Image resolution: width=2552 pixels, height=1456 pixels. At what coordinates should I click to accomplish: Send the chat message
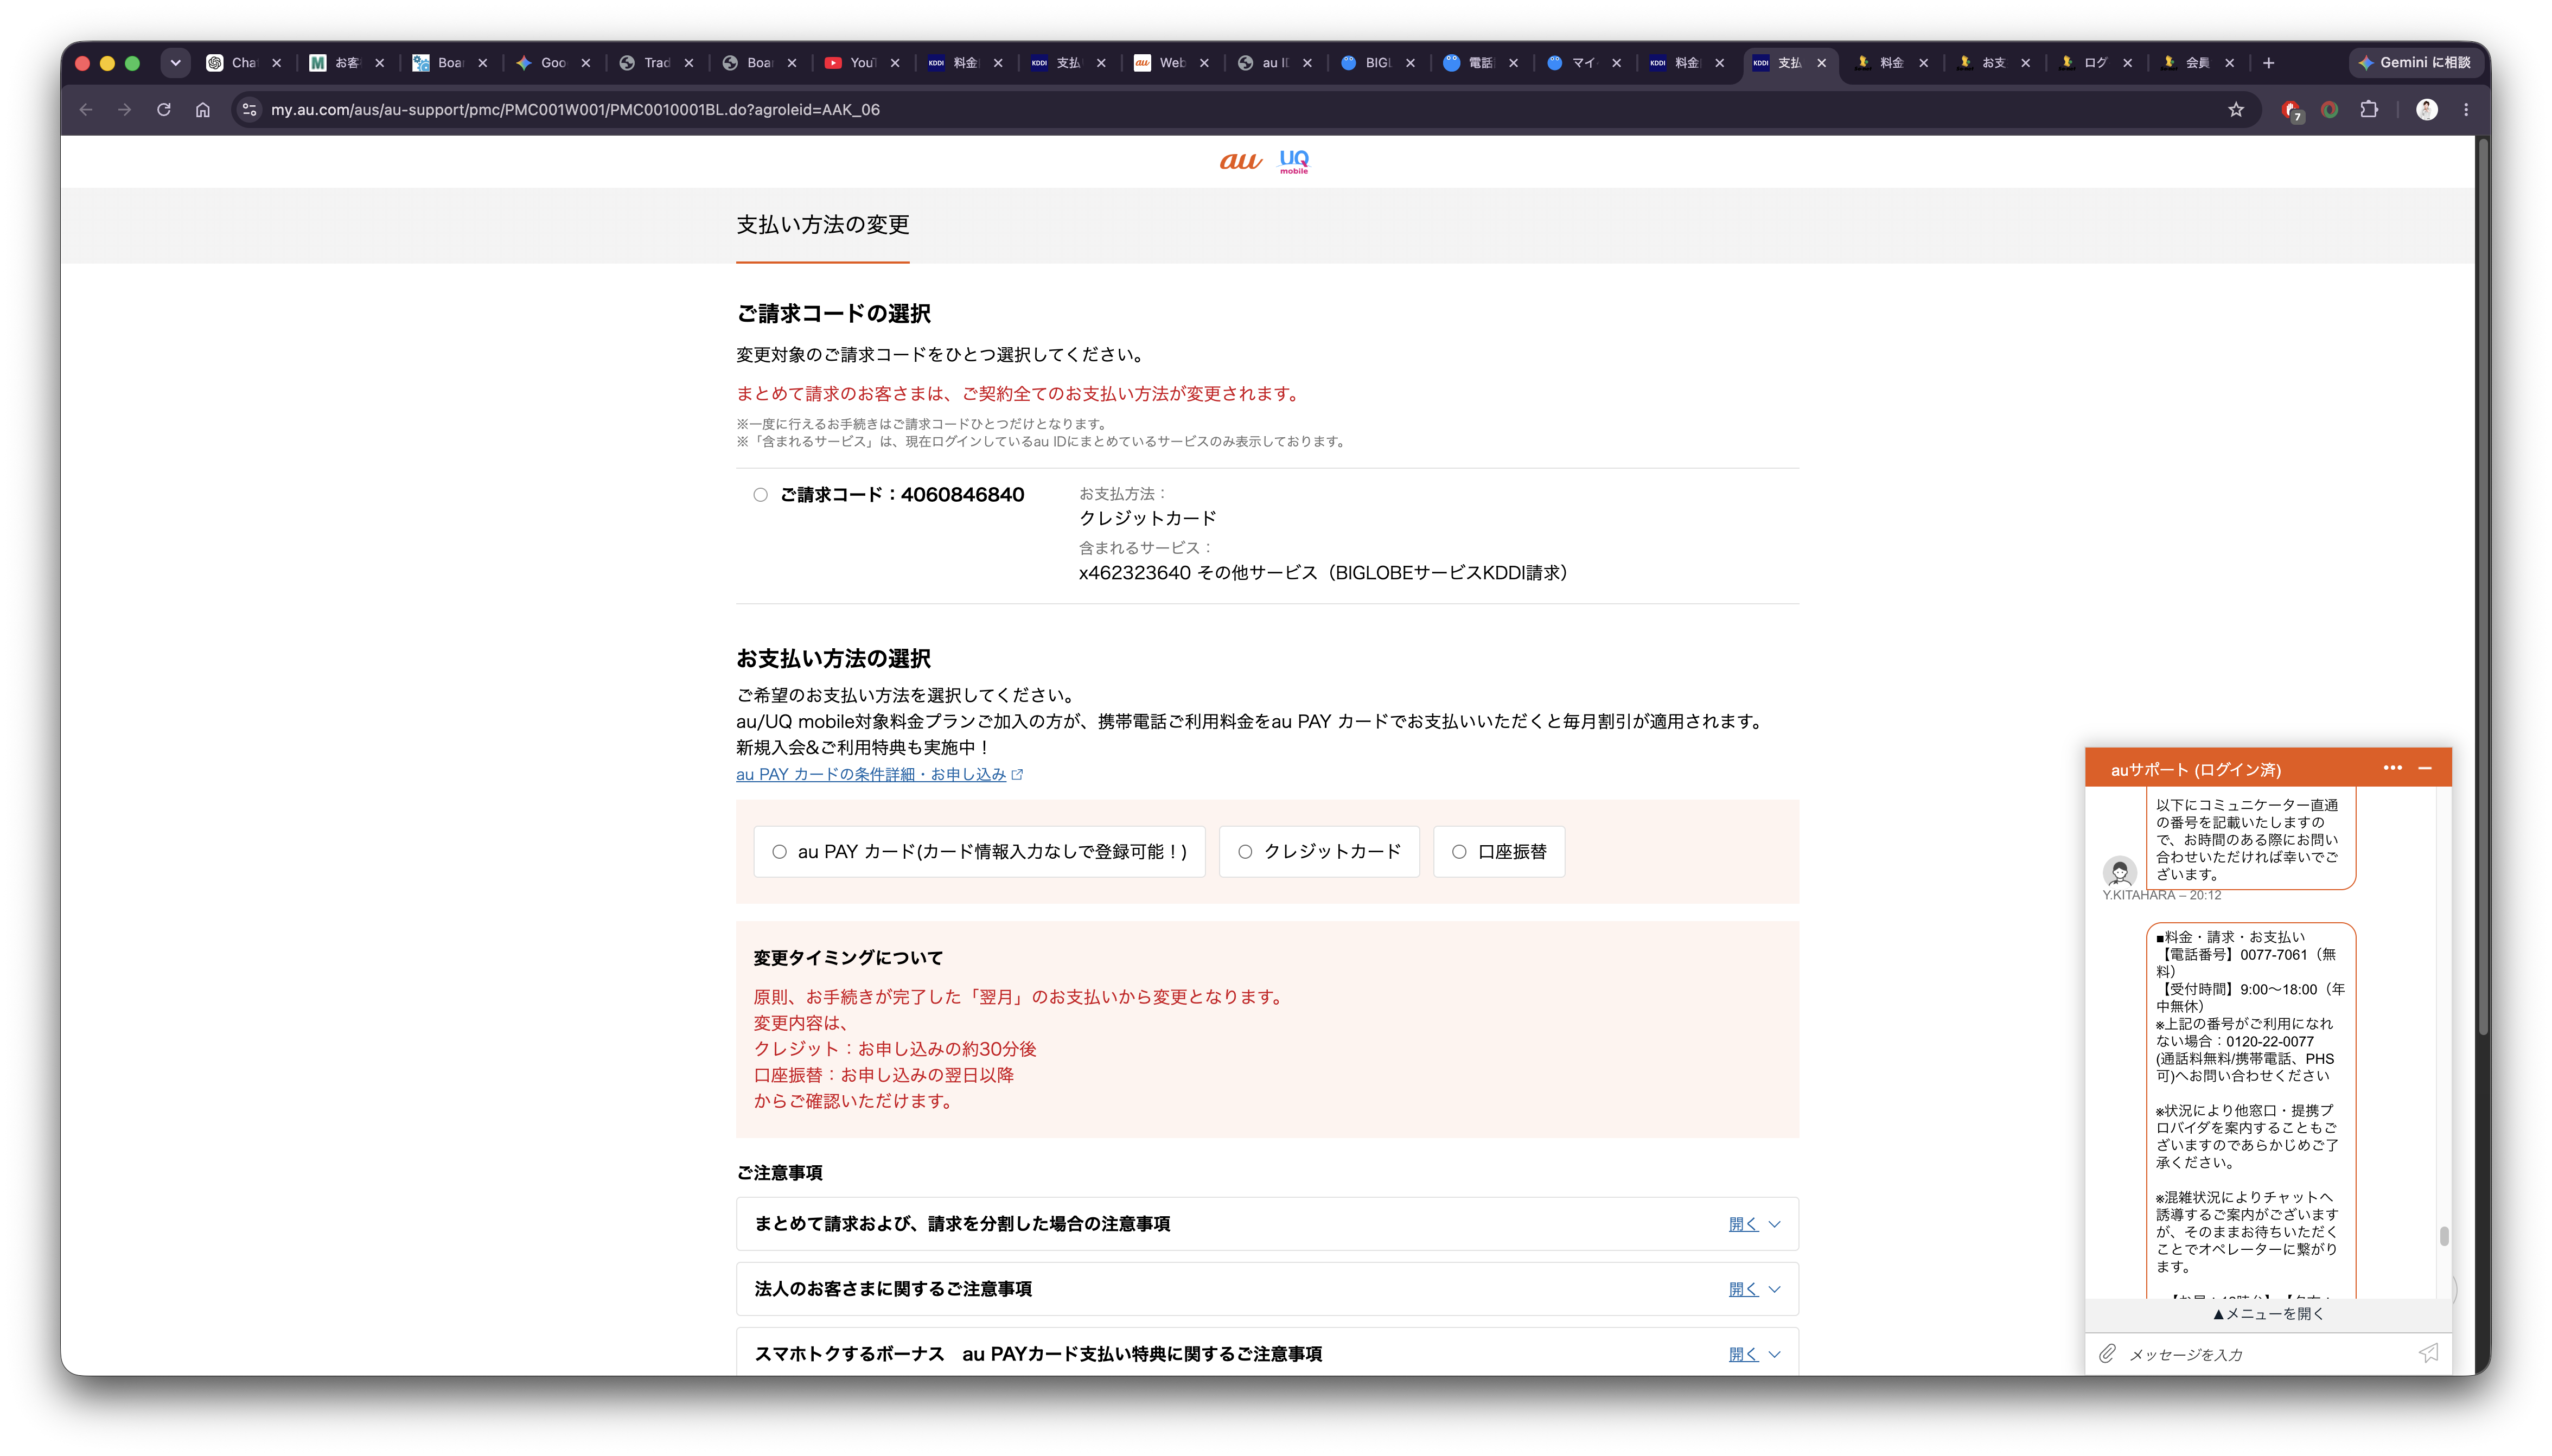click(2429, 1353)
